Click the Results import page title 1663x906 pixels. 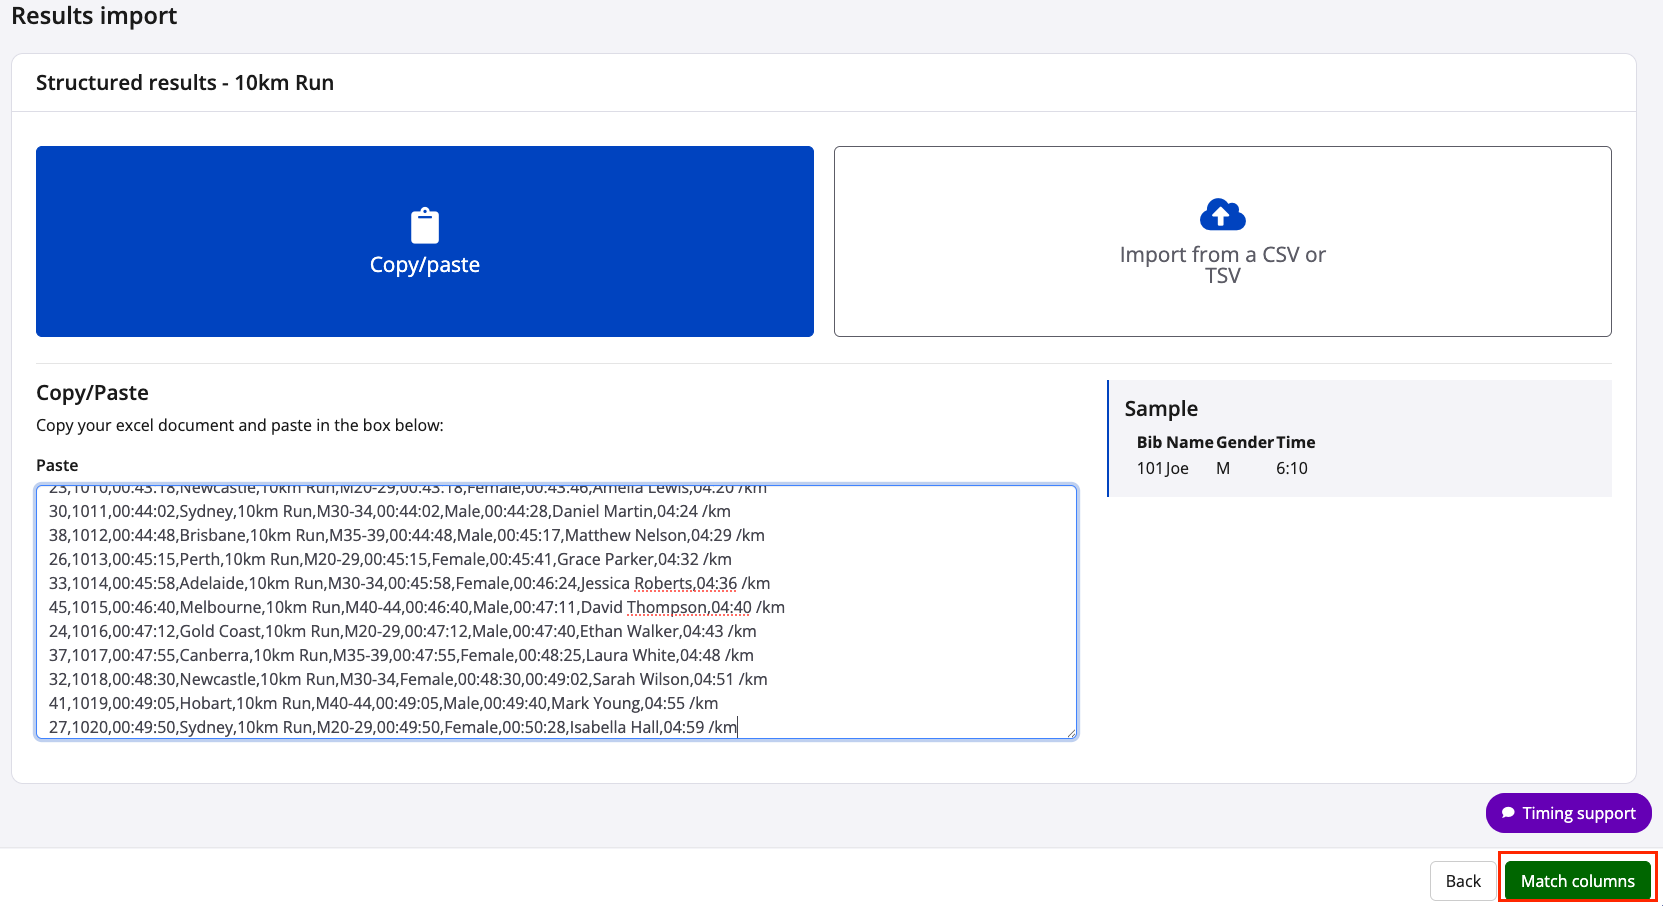[x=94, y=15]
